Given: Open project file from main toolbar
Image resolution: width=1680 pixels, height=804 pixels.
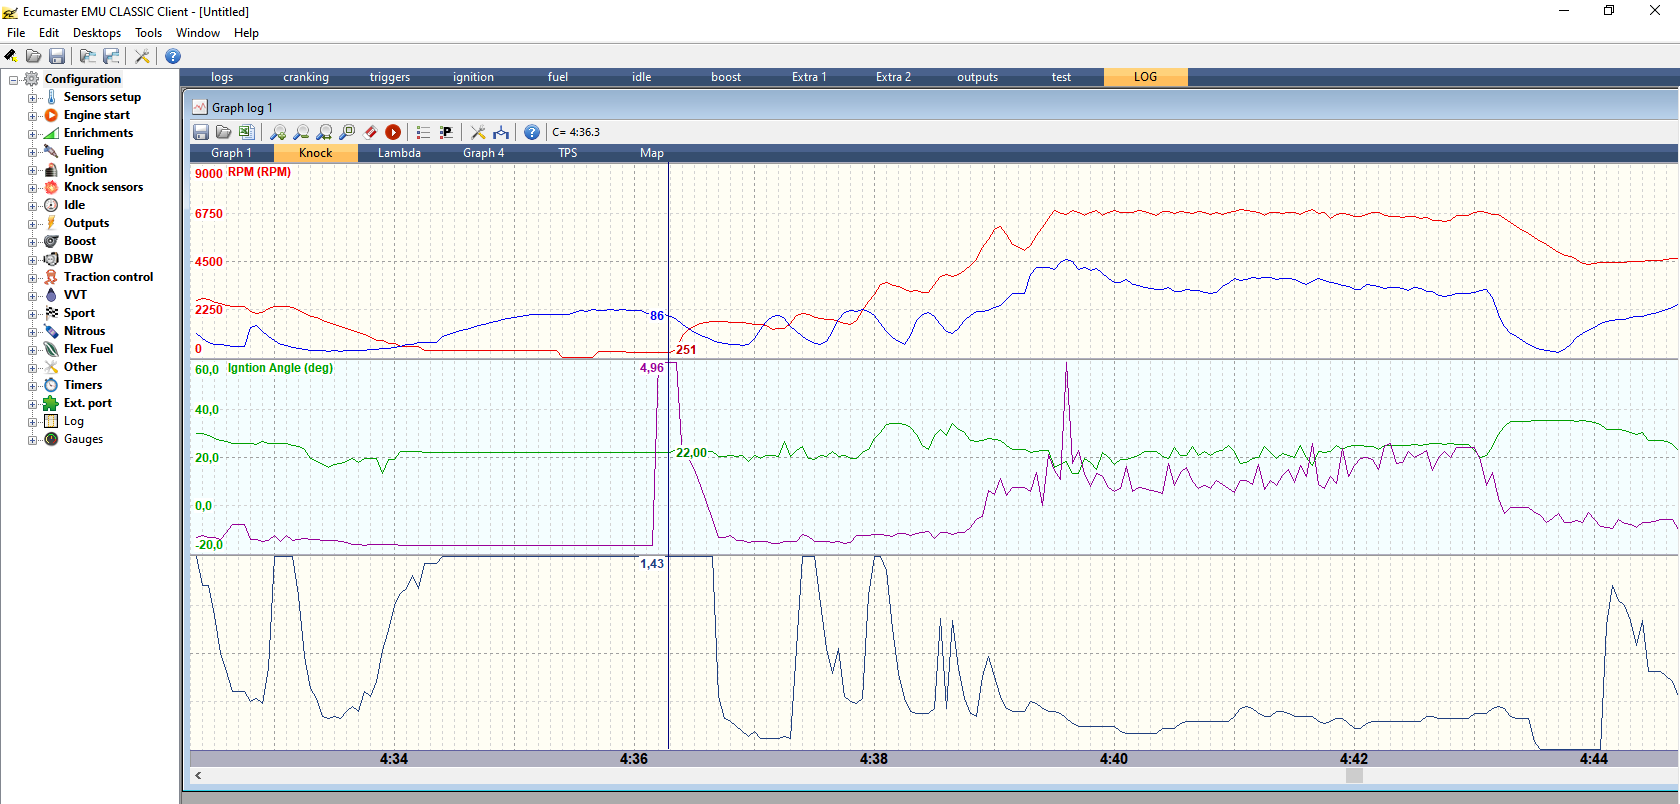Looking at the screenshot, I should tap(34, 56).
